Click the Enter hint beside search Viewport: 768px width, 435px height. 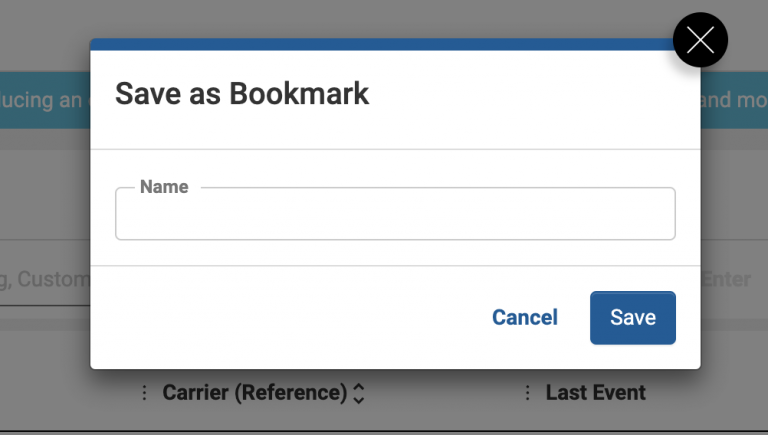pos(726,279)
